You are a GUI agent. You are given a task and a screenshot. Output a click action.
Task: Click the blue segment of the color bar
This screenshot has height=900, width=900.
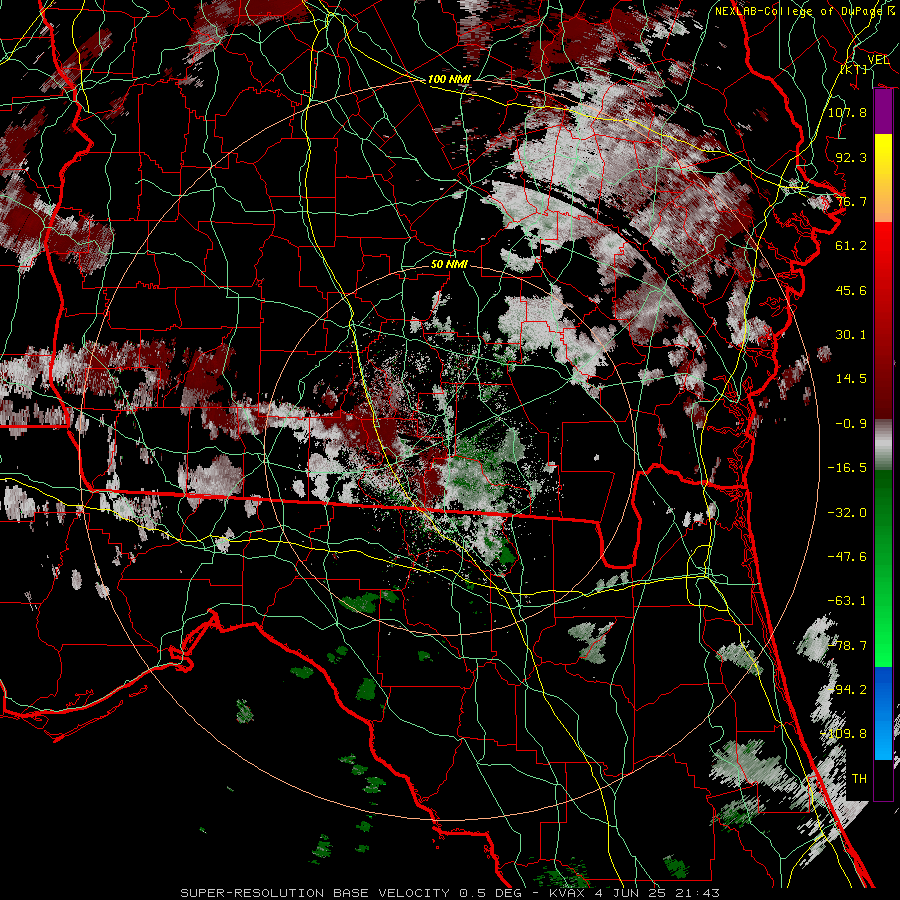tap(883, 712)
